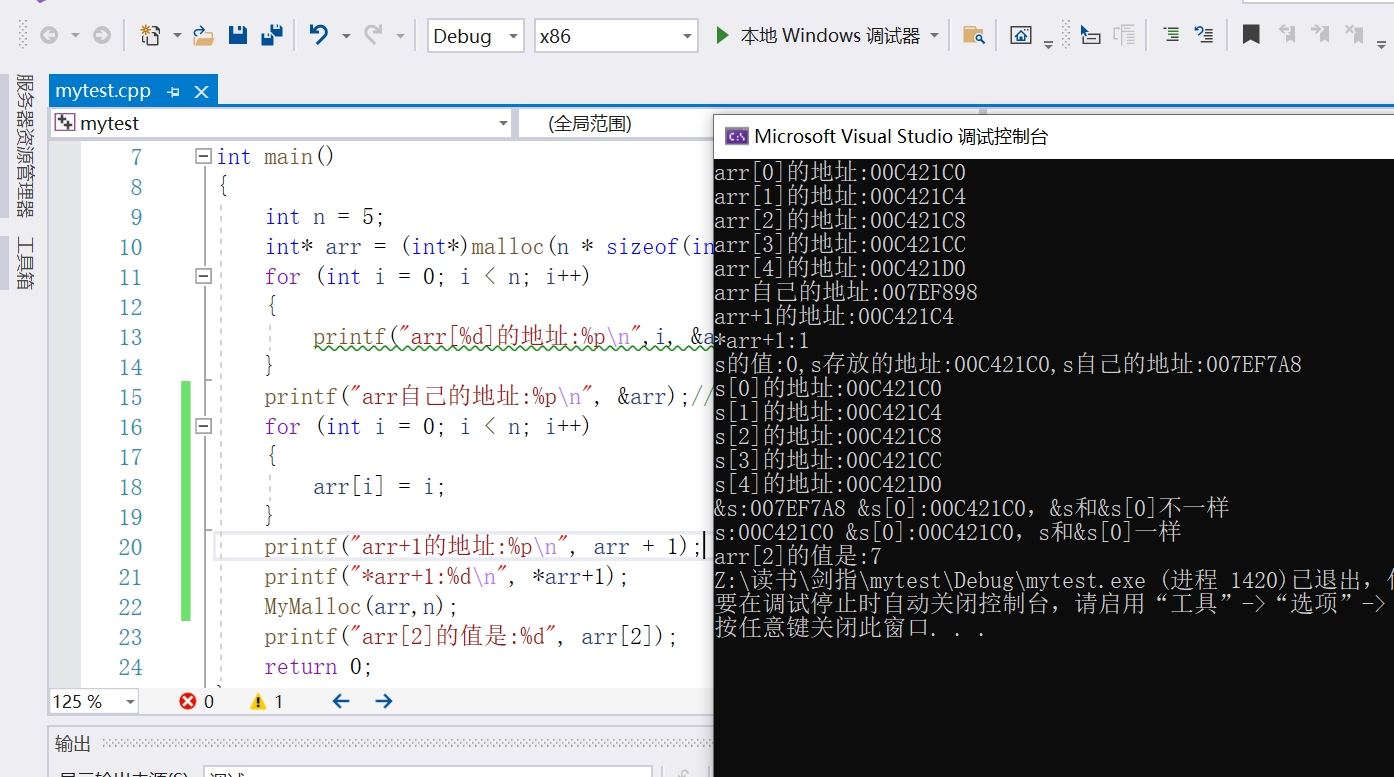1394x777 pixels.
Task: Click the console line "*arr+1:1"
Action: (x=762, y=341)
